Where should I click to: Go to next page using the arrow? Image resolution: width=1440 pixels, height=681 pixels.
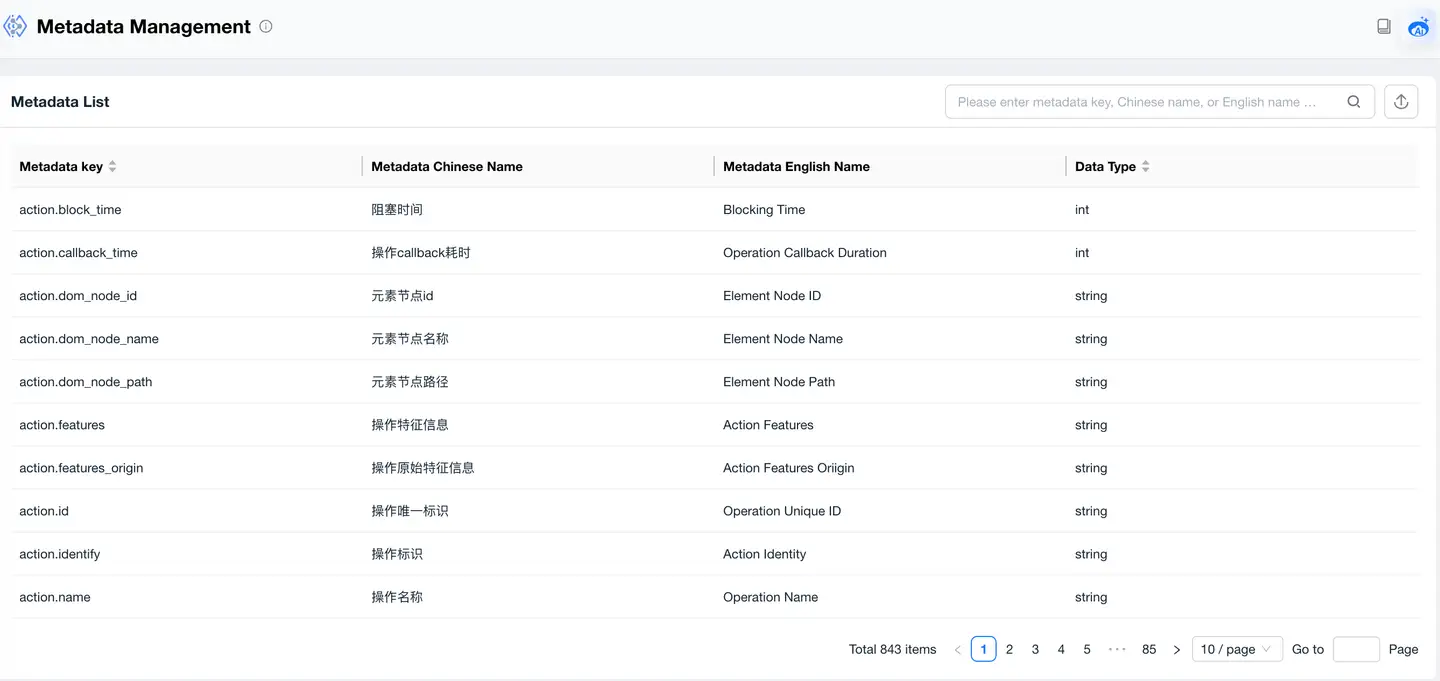(1177, 649)
